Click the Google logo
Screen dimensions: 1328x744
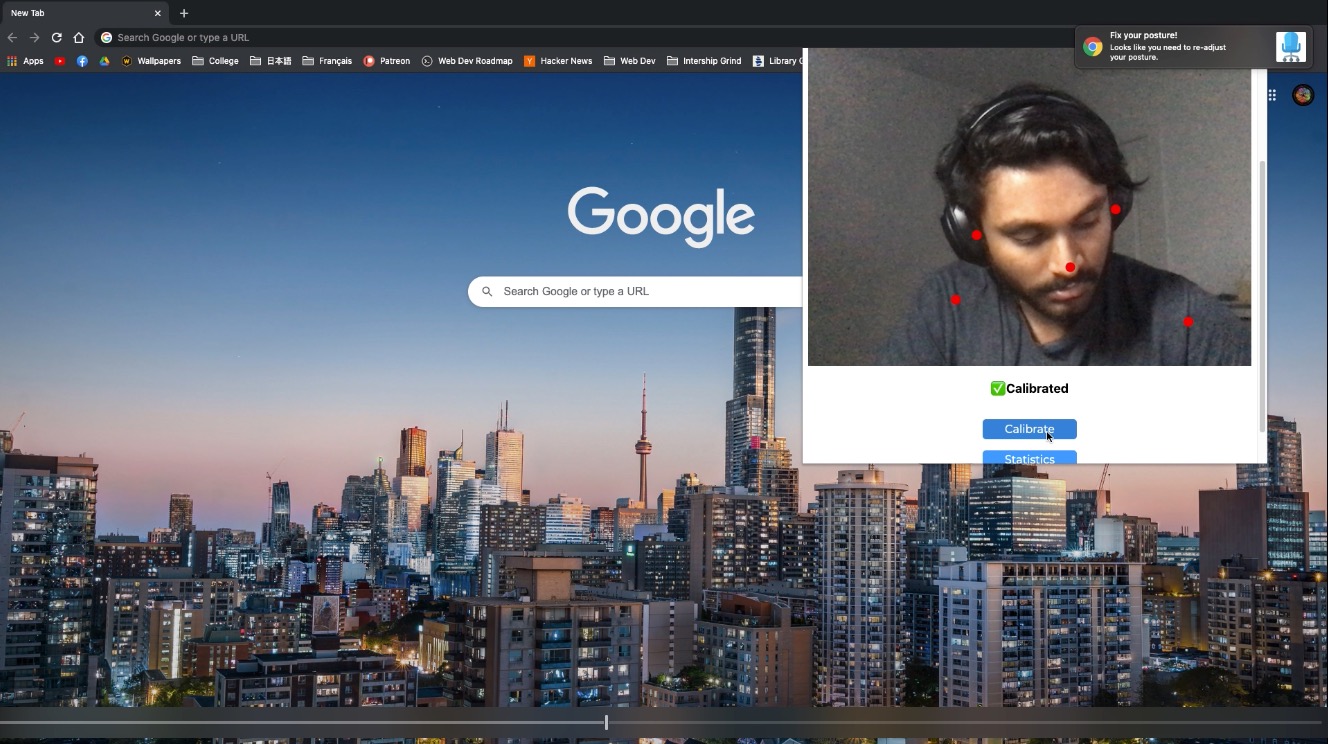click(x=661, y=216)
